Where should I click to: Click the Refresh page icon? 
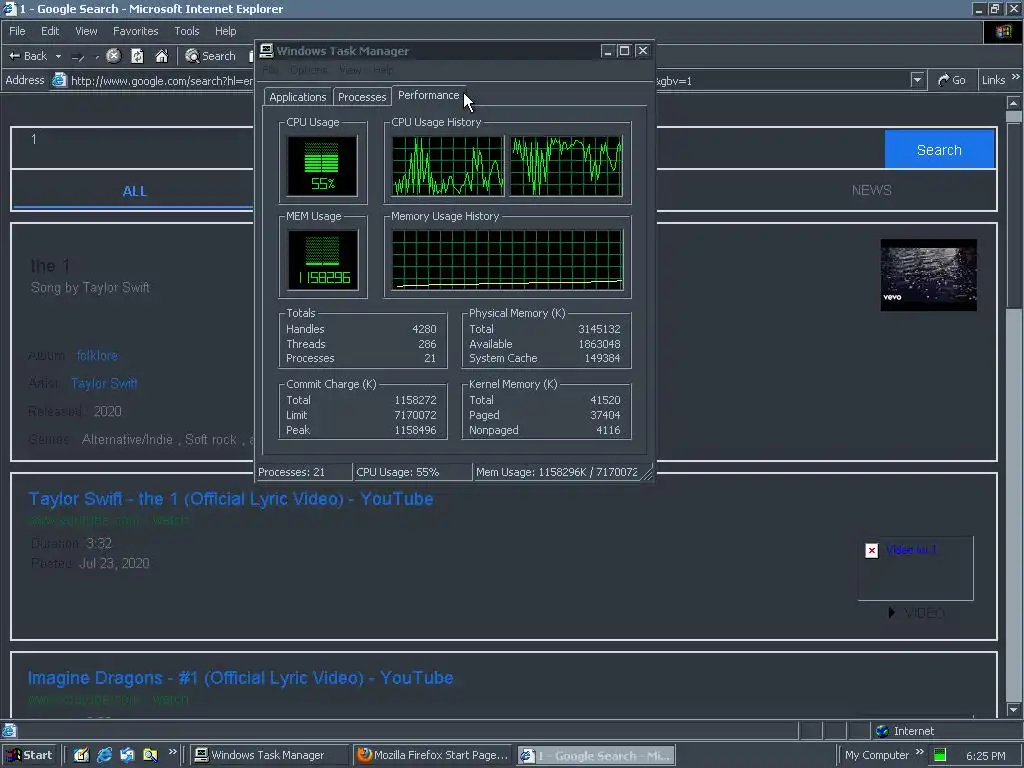pyautogui.click(x=137, y=56)
